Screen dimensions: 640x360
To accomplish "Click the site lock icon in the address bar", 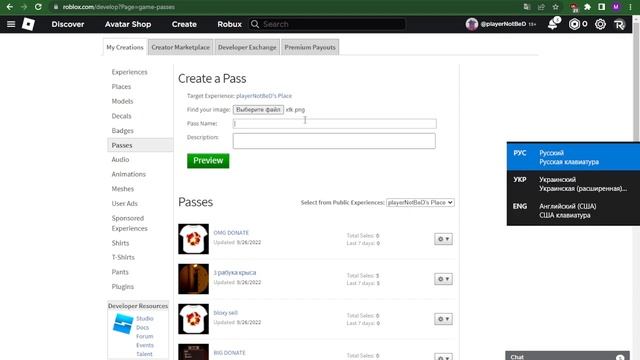I will tap(56, 7).
